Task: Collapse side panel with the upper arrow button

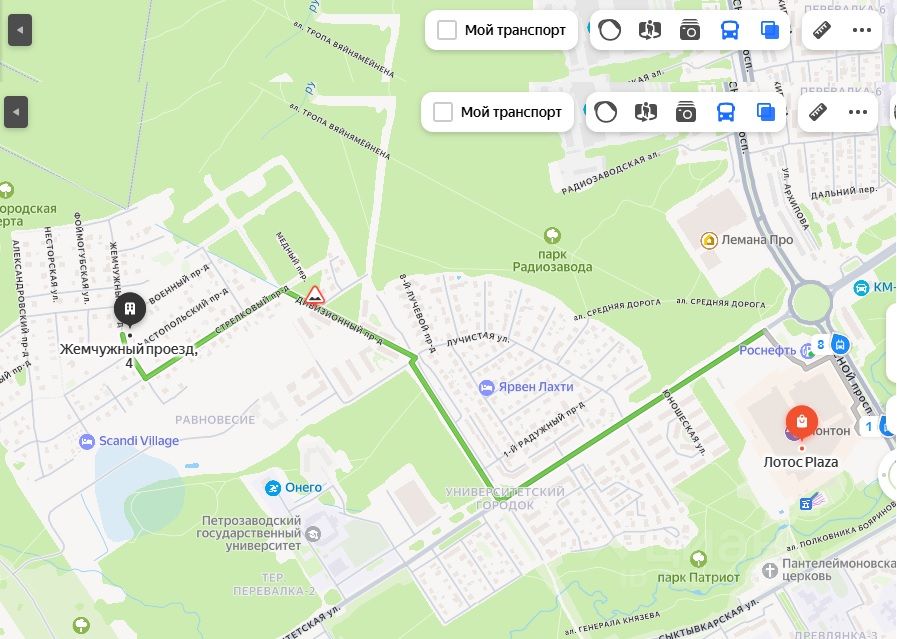Action: [20, 30]
